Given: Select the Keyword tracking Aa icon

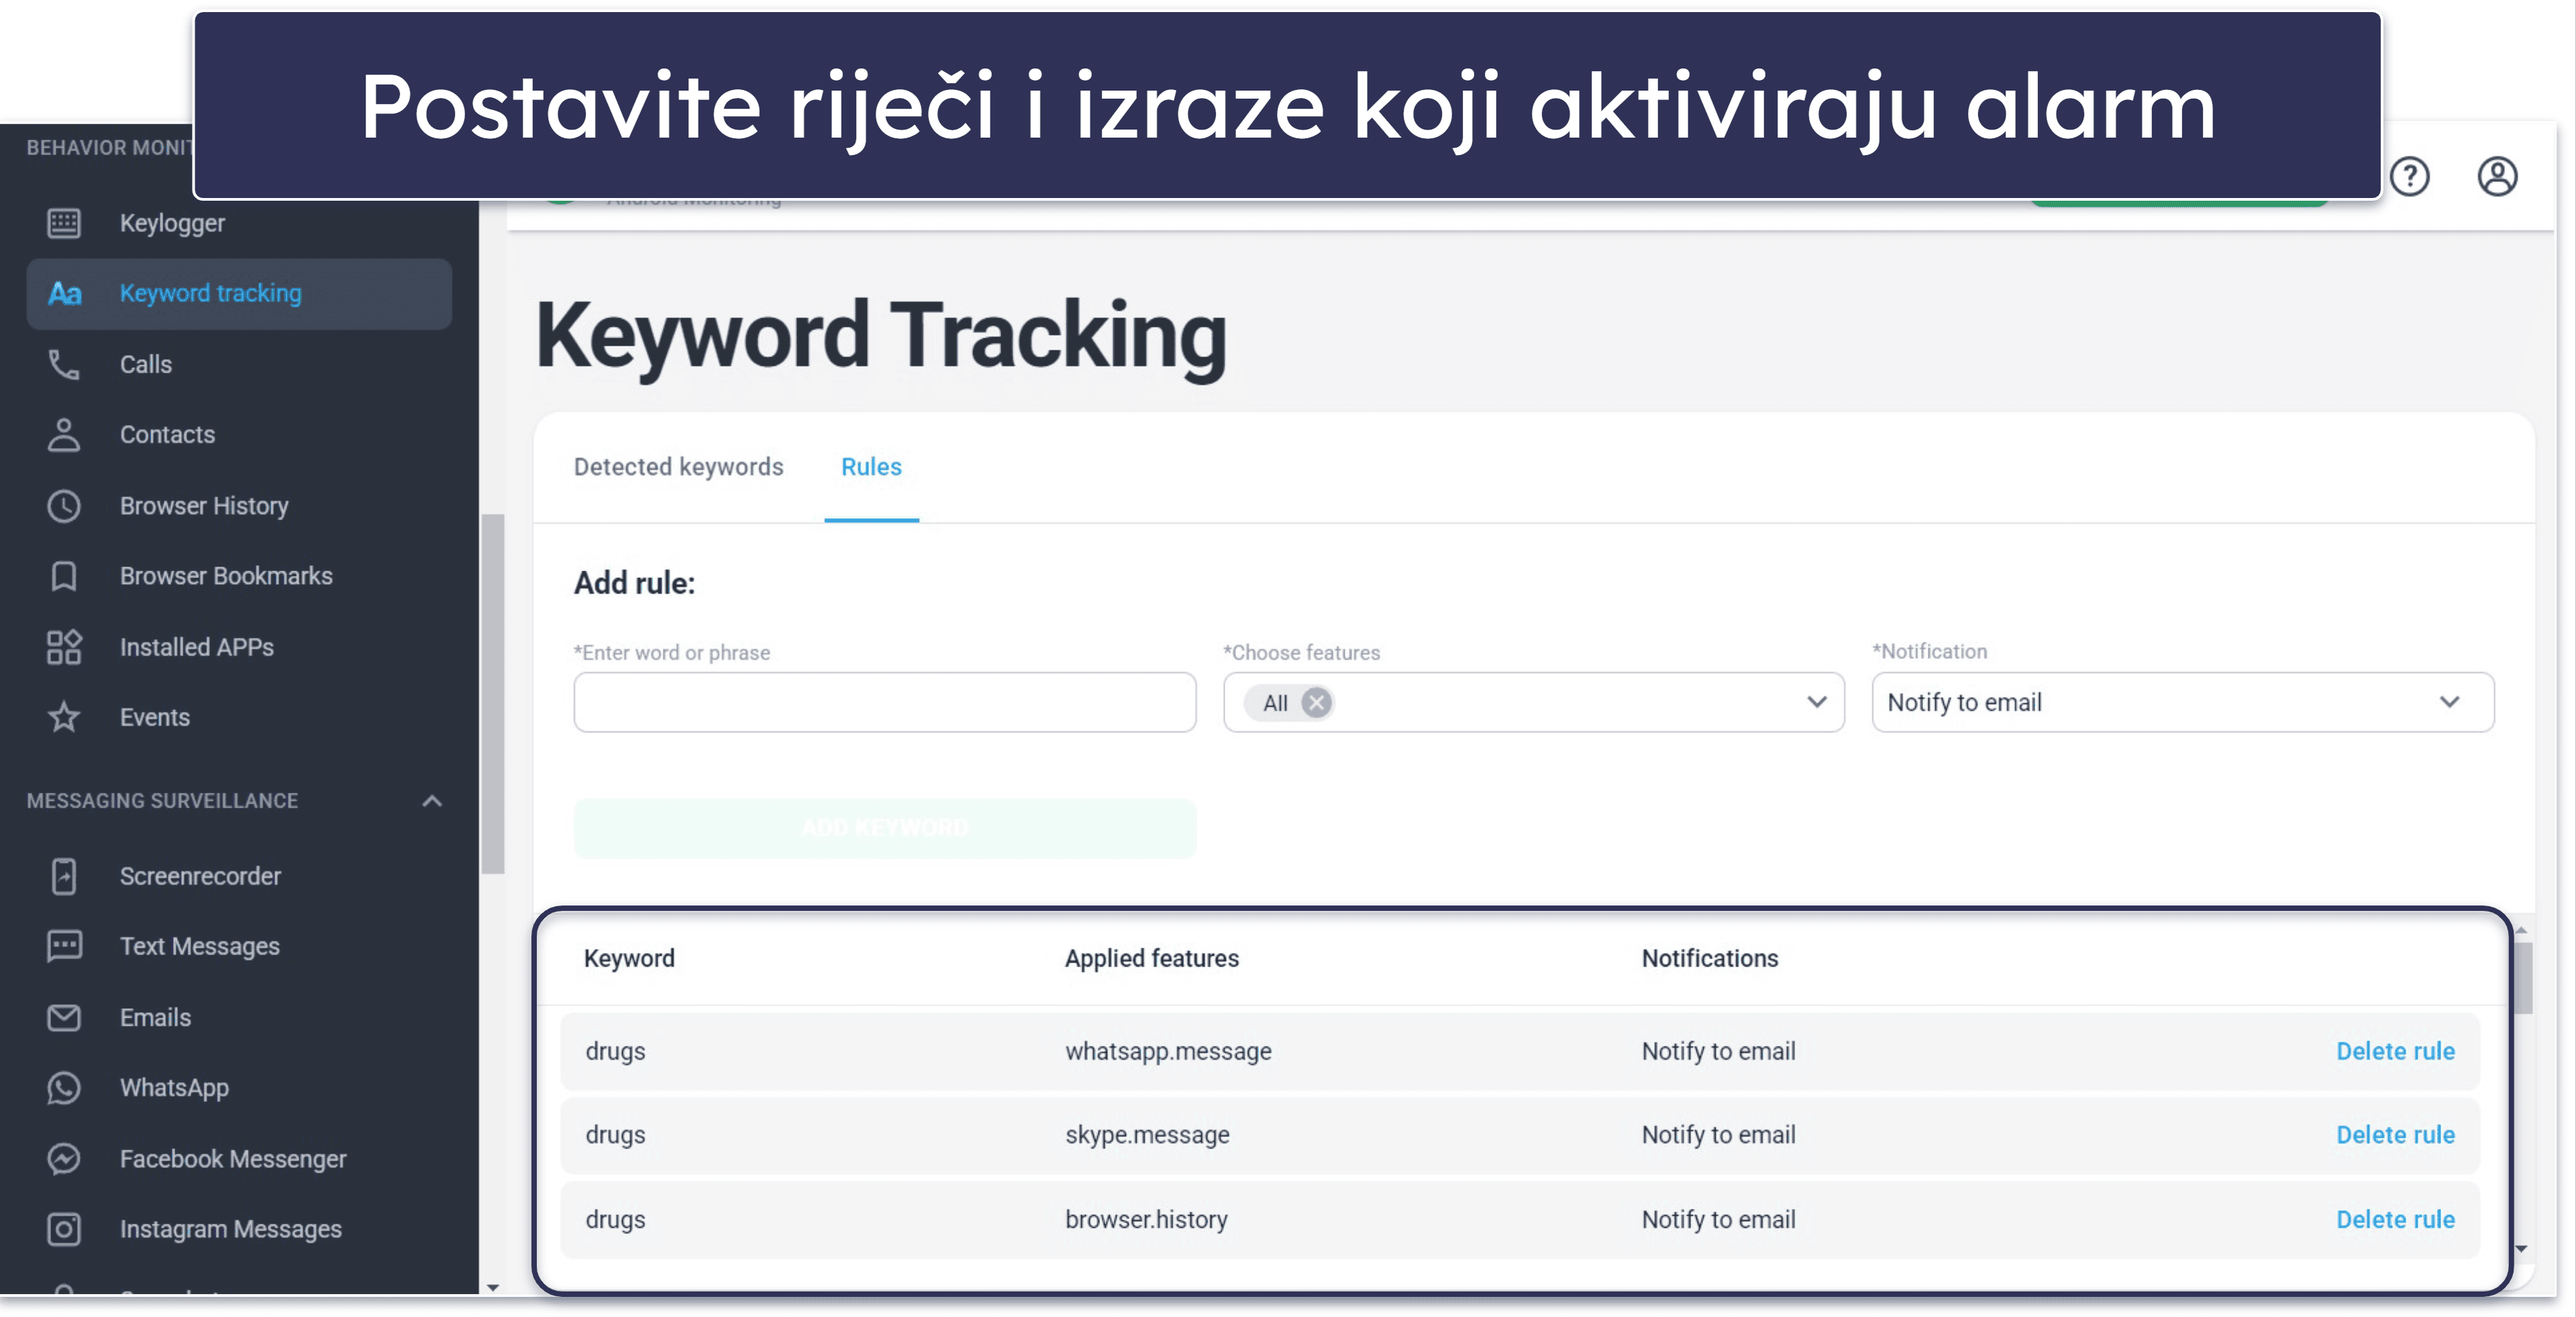Looking at the screenshot, I should coord(64,294).
